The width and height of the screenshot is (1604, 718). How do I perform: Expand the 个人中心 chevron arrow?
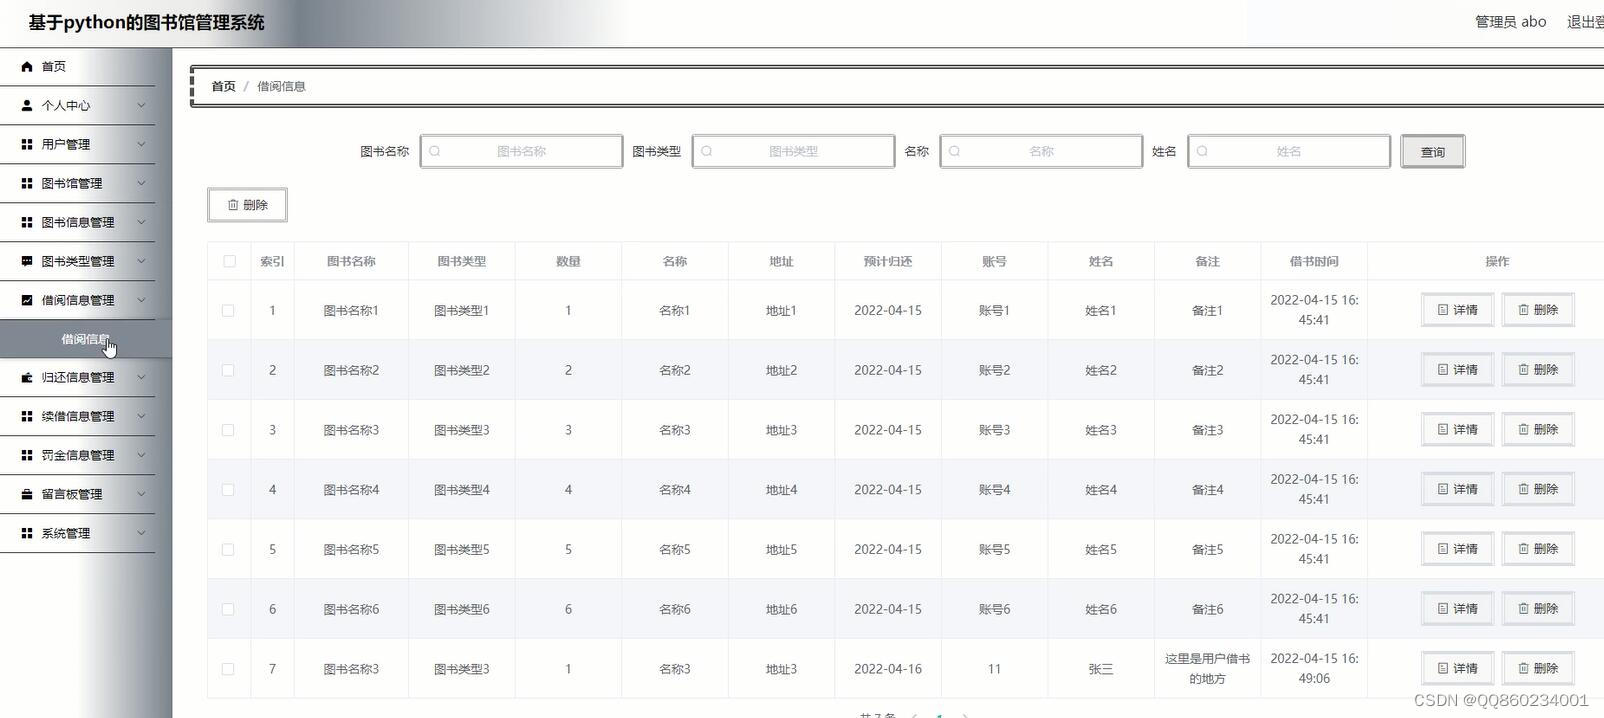(x=141, y=105)
